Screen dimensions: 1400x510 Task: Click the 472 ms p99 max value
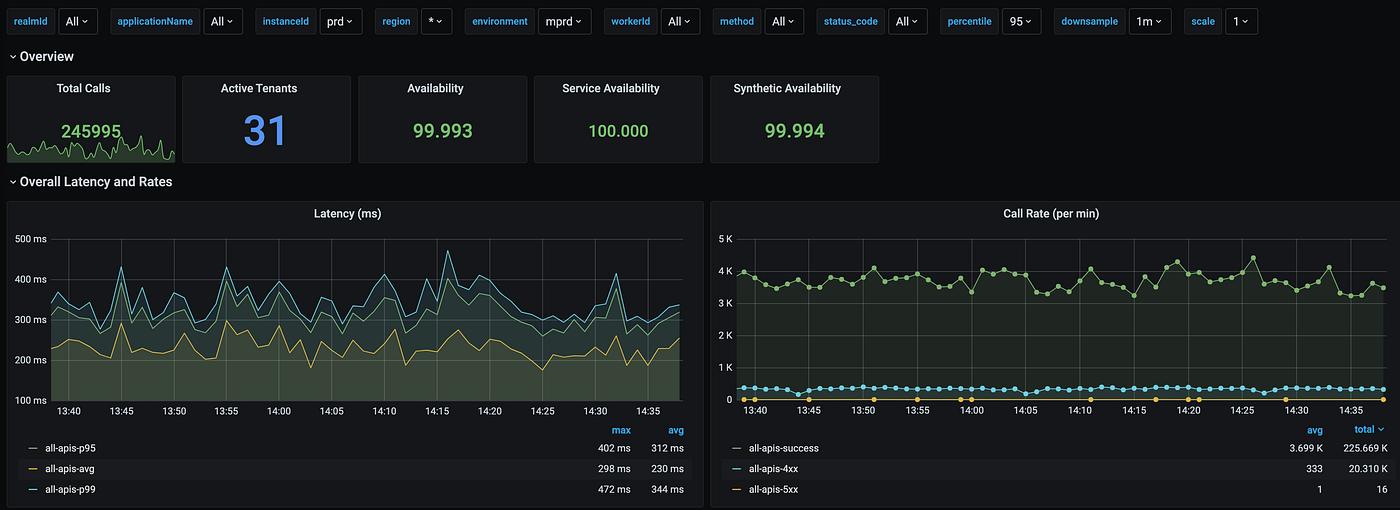614,489
